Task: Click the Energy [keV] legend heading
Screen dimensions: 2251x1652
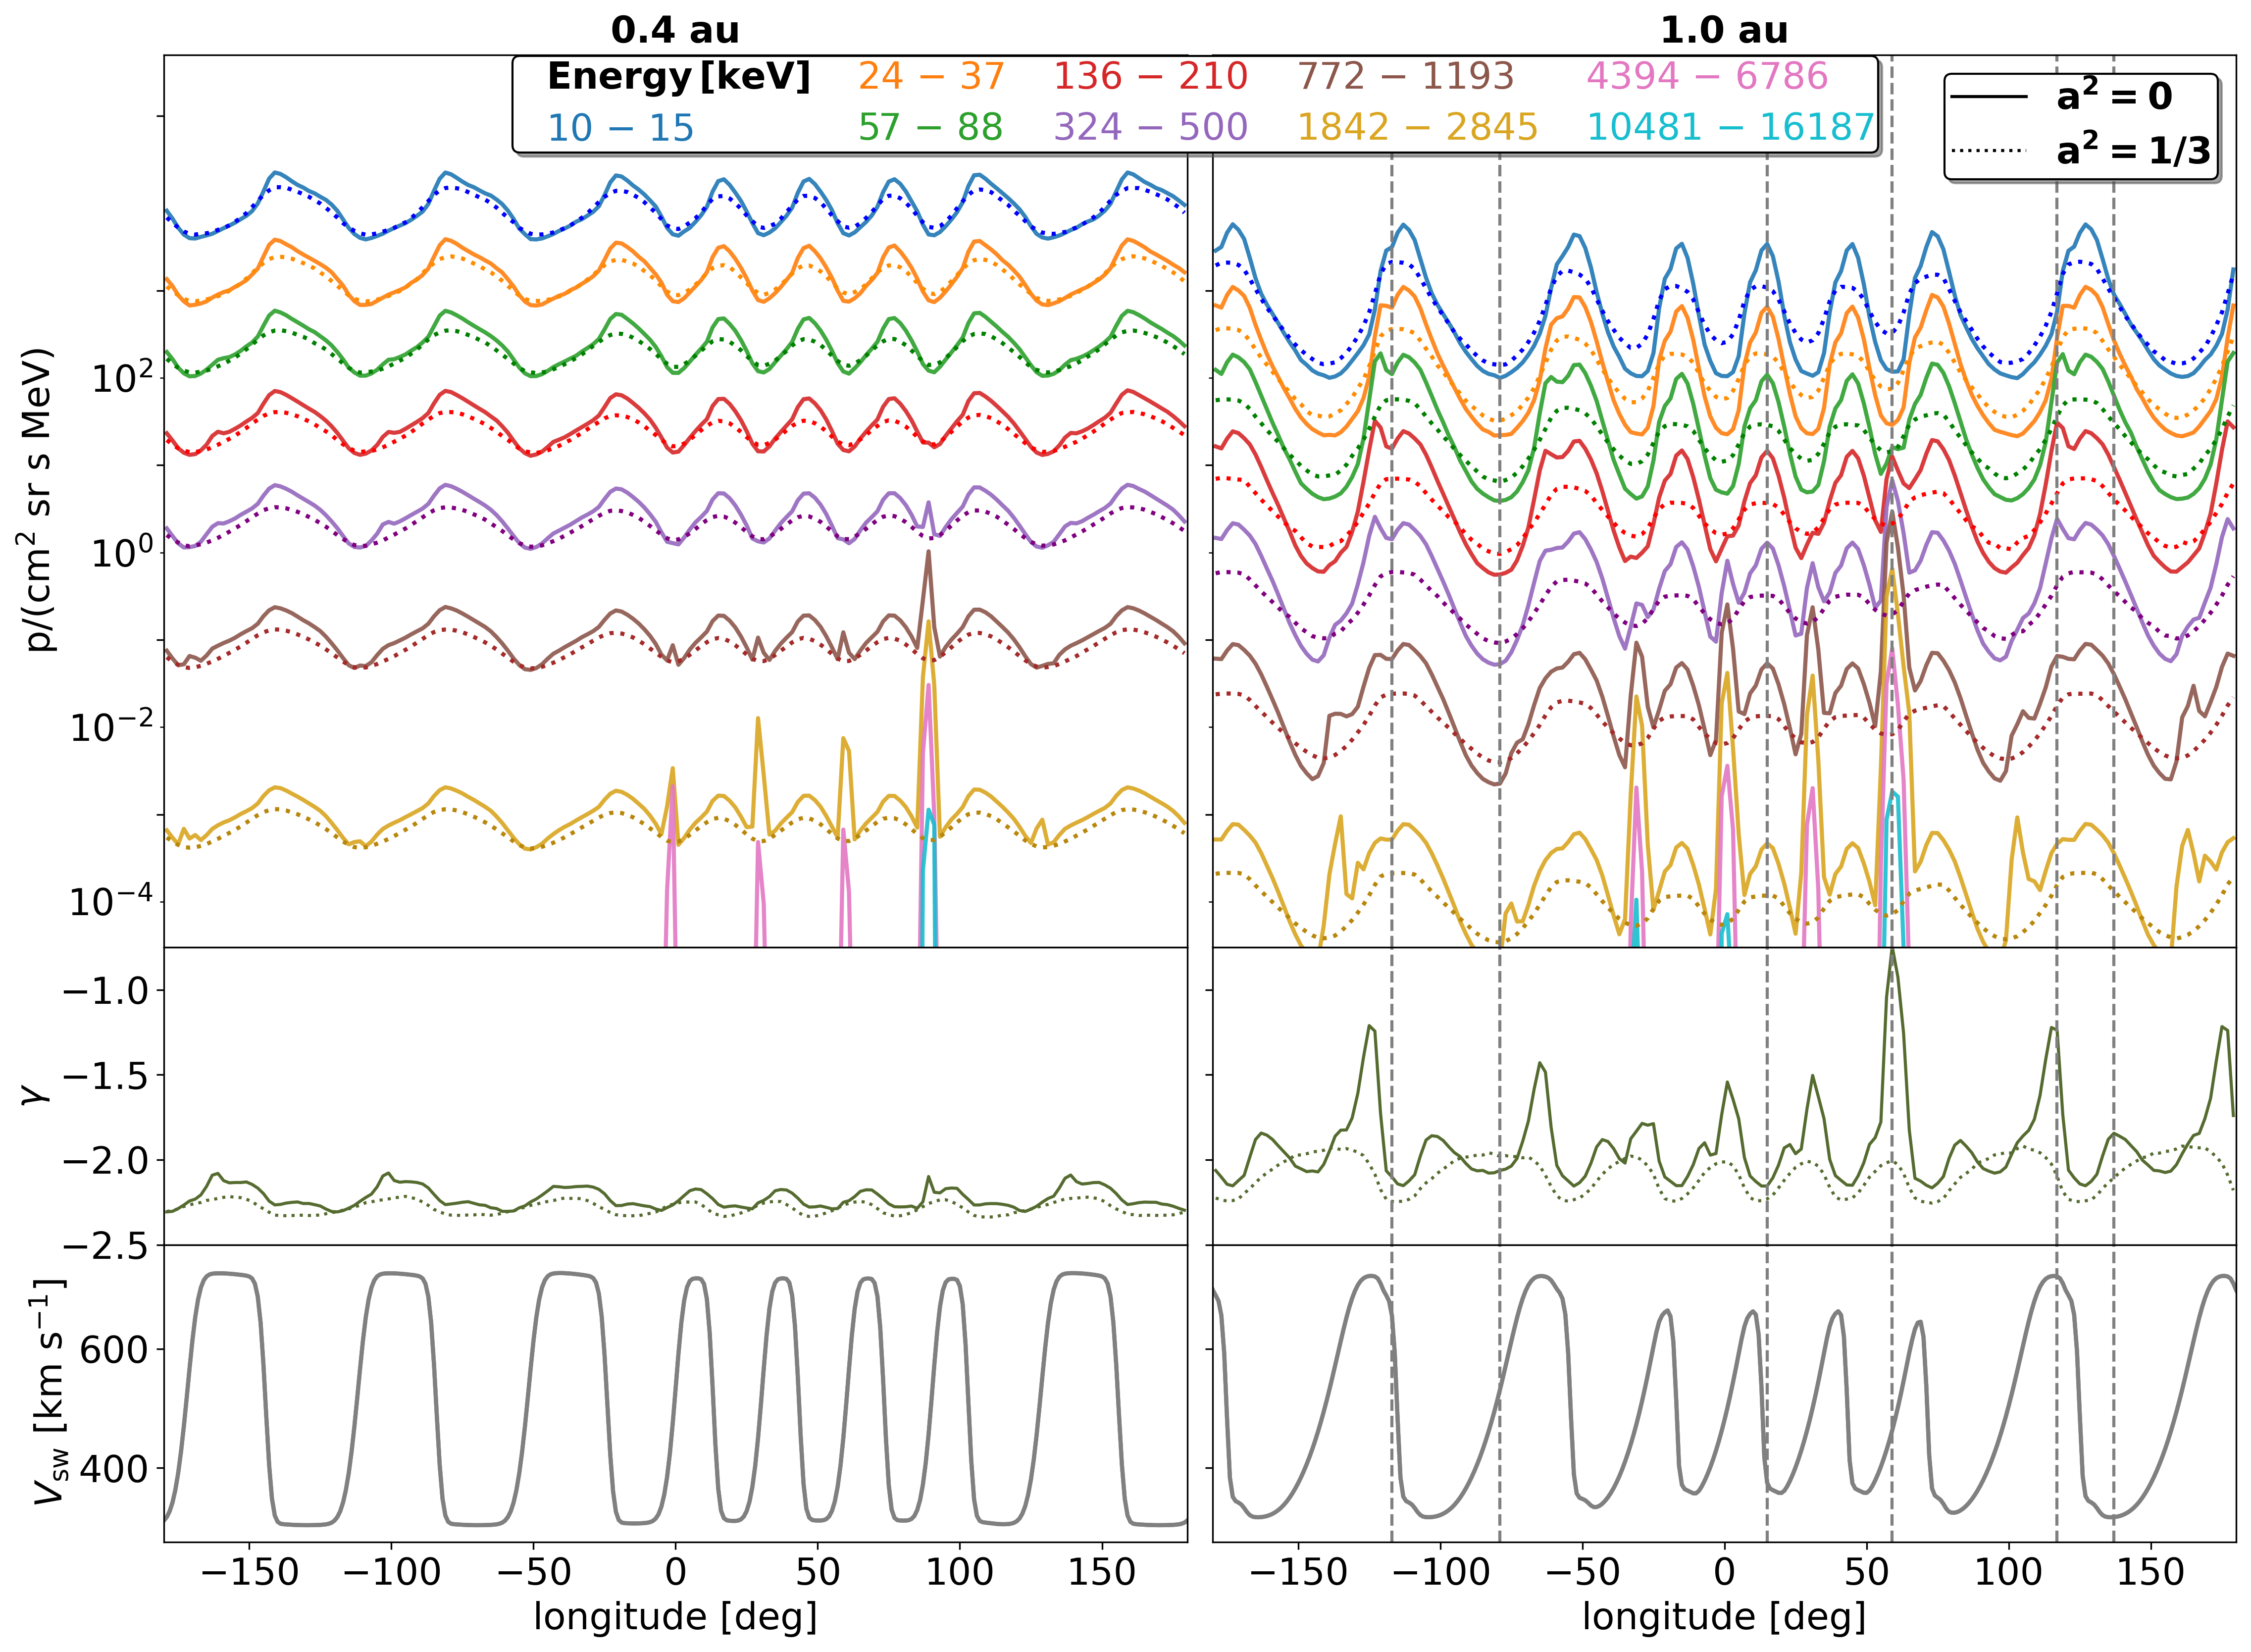Action: pos(678,77)
